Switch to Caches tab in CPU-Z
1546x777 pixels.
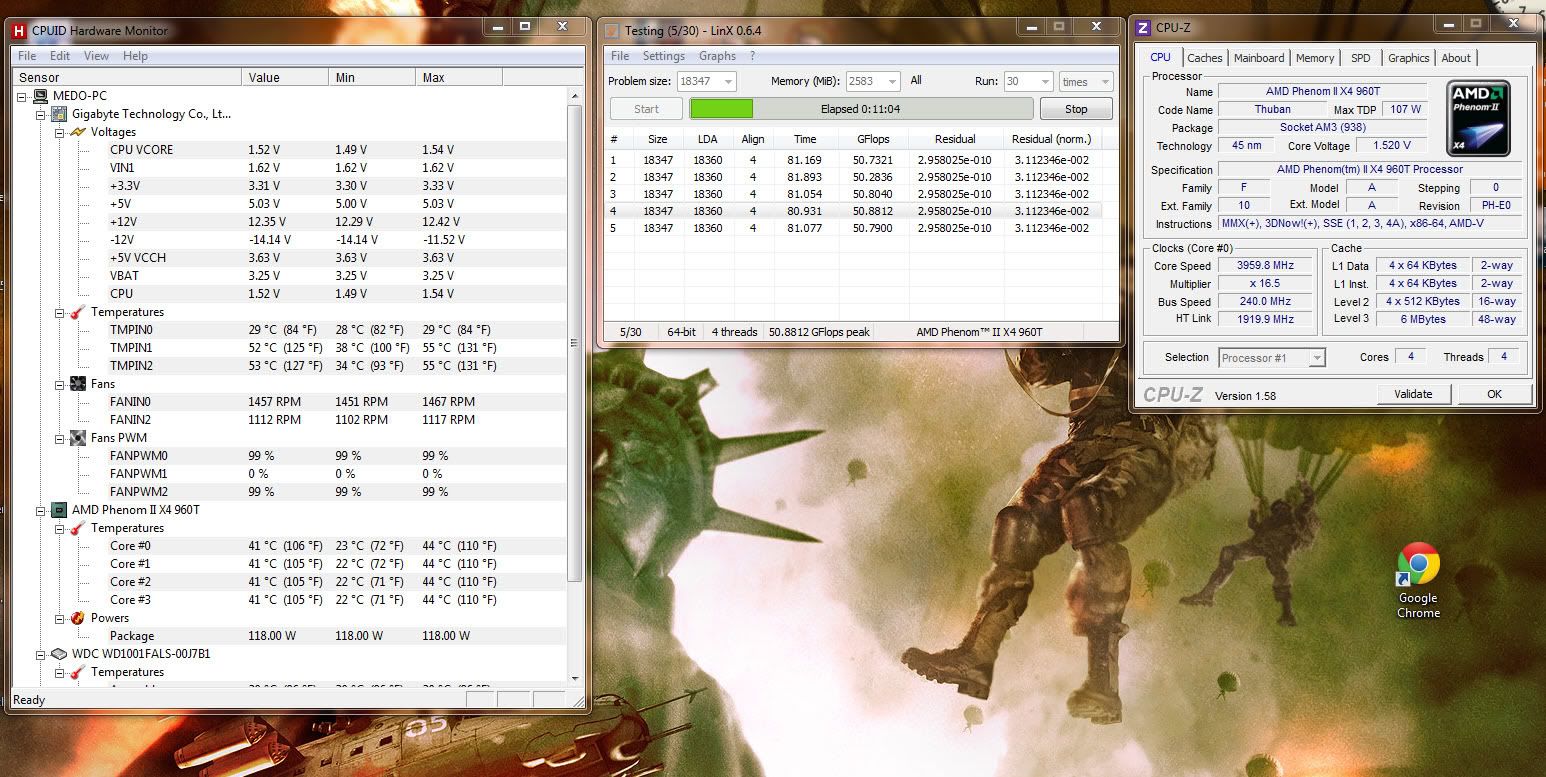[1204, 58]
